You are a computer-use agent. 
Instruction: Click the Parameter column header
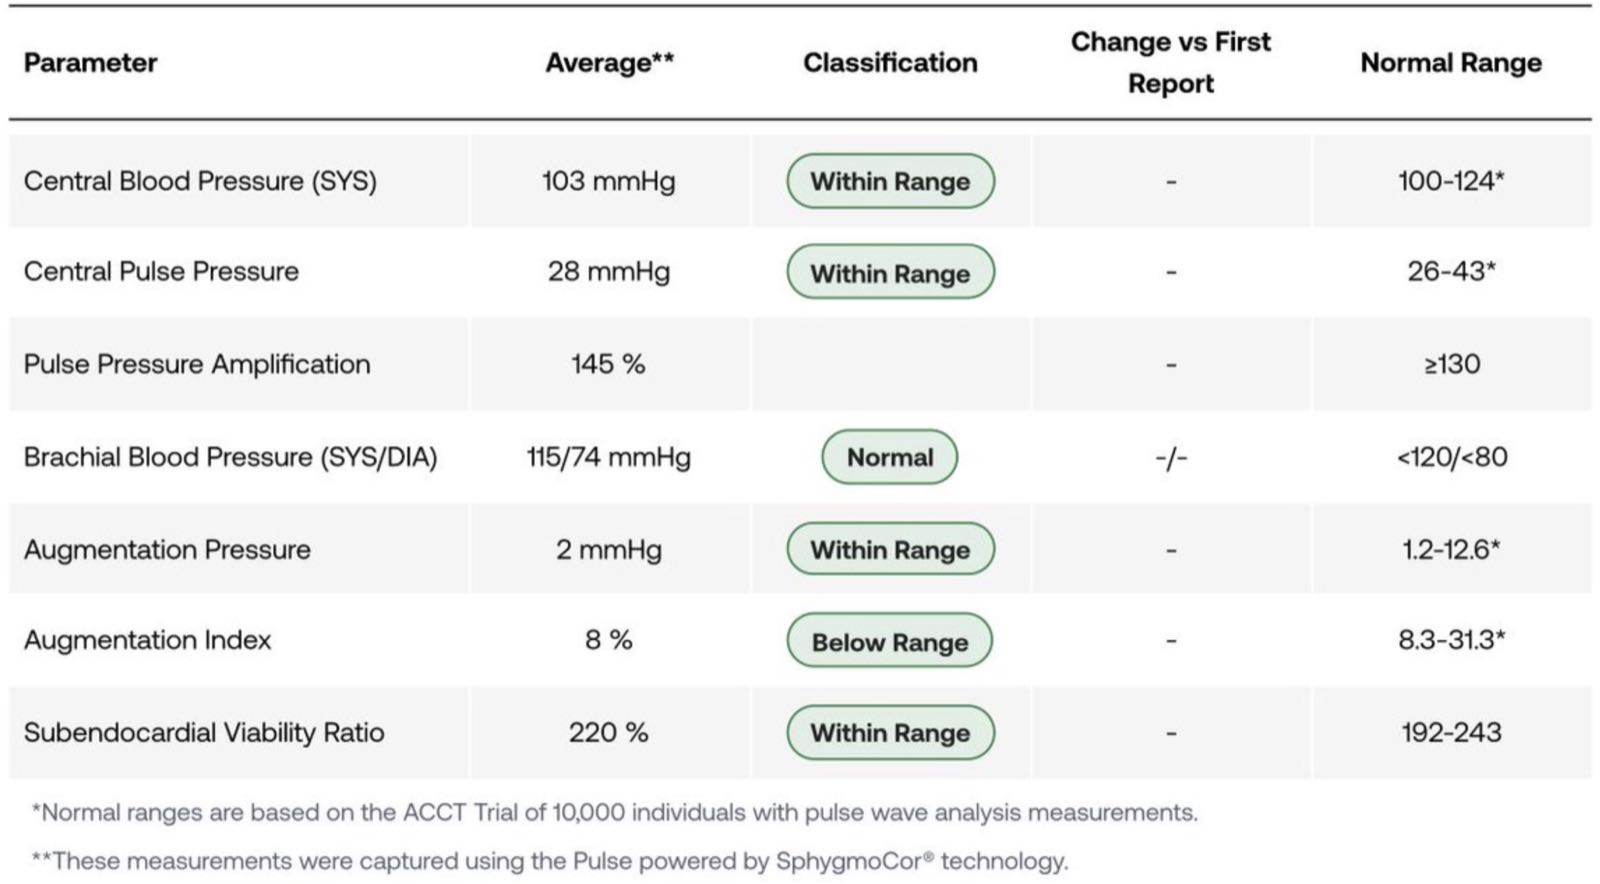coord(90,63)
